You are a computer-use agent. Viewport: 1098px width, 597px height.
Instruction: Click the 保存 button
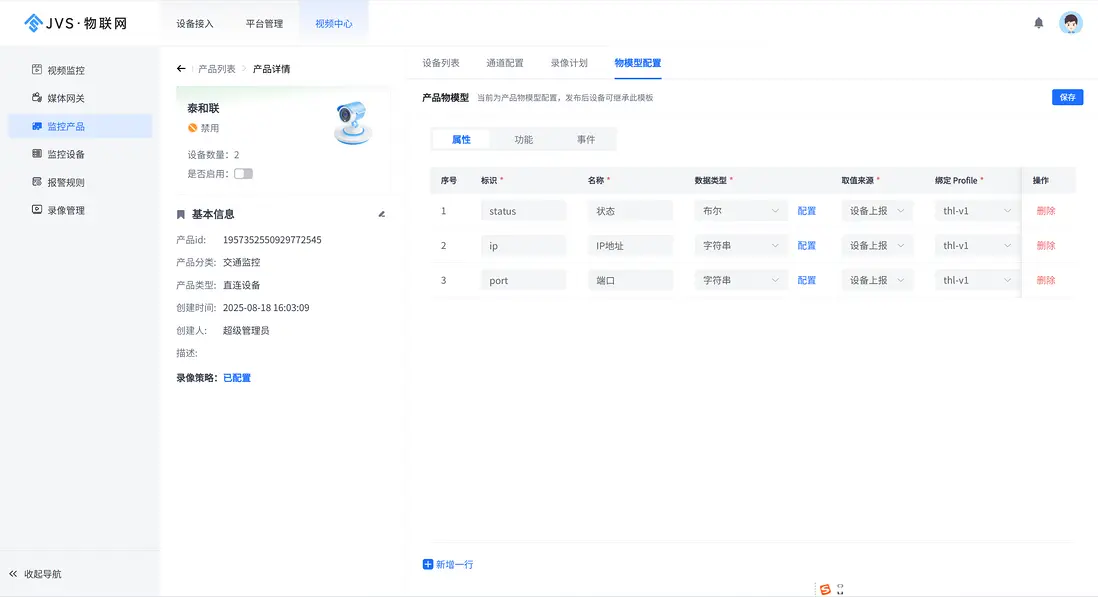[1067, 97]
